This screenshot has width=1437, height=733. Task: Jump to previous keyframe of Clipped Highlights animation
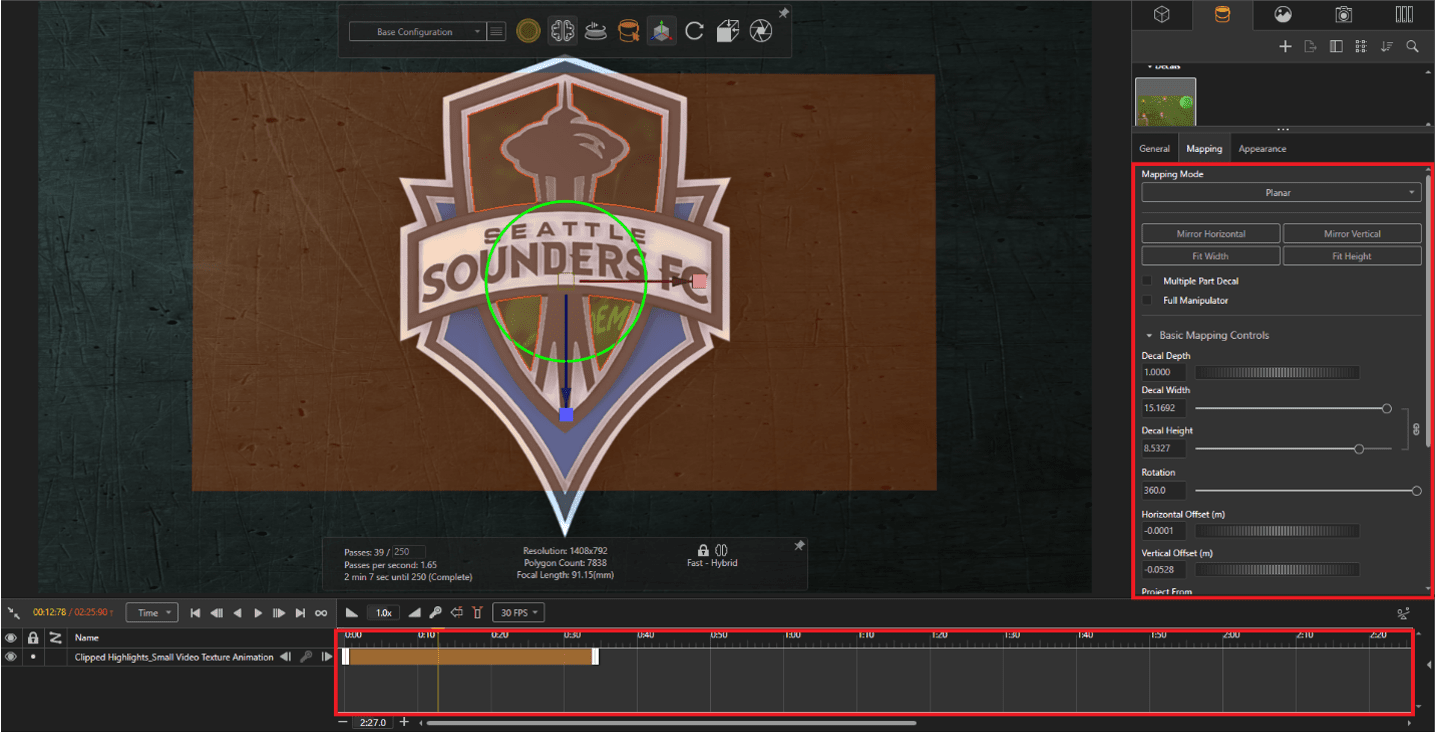pos(285,657)
